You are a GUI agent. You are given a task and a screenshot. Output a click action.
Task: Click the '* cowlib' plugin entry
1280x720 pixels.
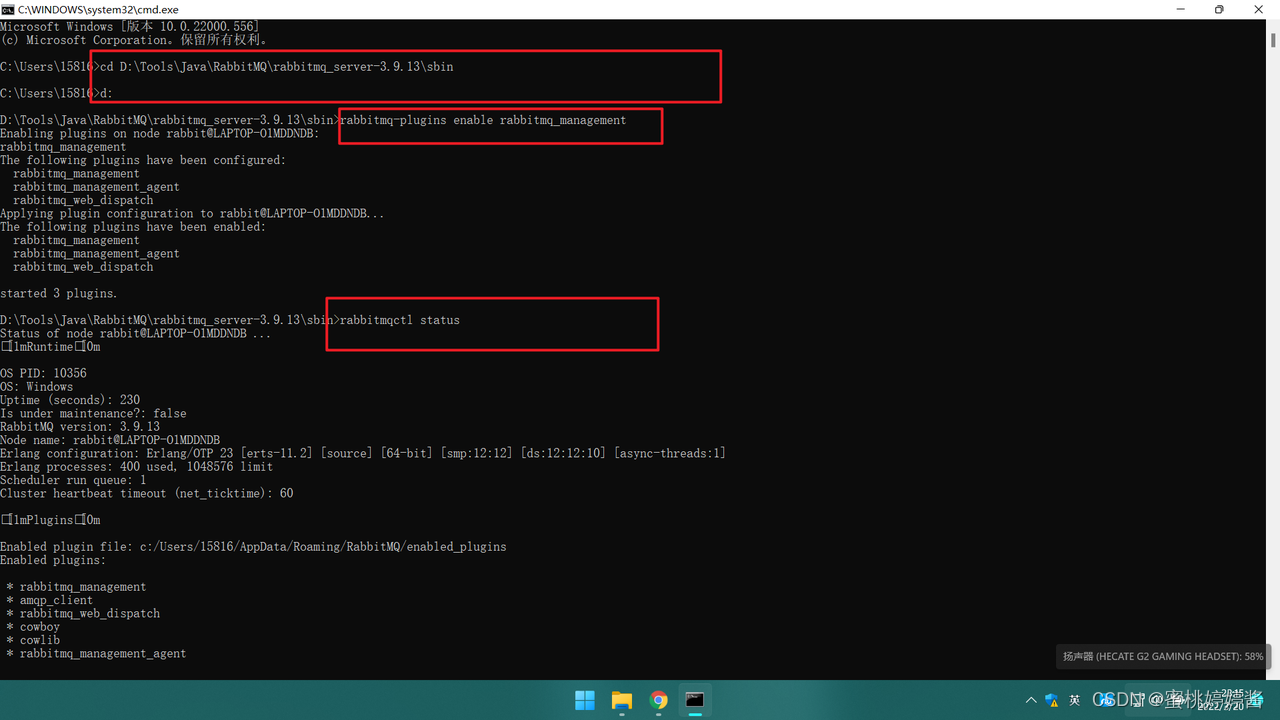tap(33, 640)
